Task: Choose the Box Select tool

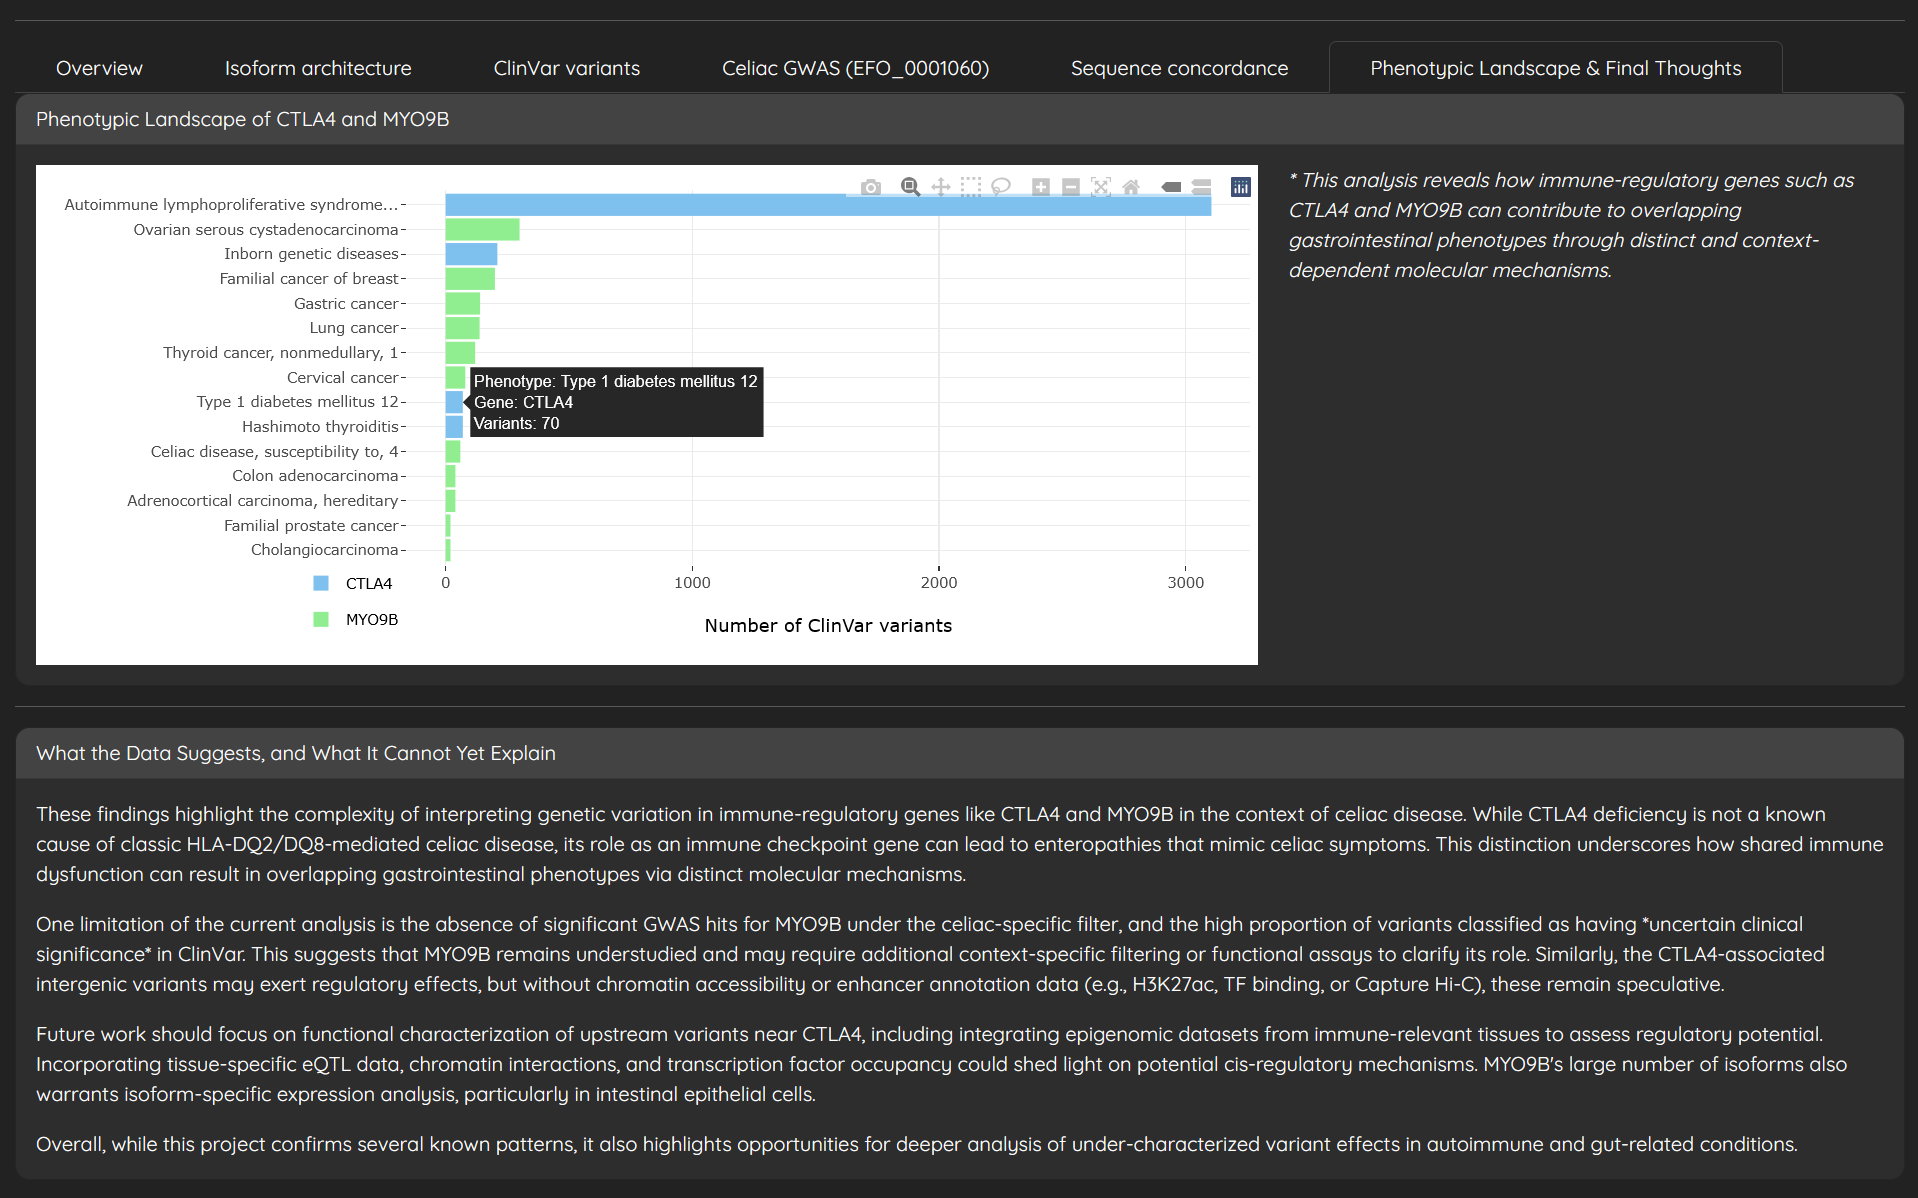Action: pos(970,187)
